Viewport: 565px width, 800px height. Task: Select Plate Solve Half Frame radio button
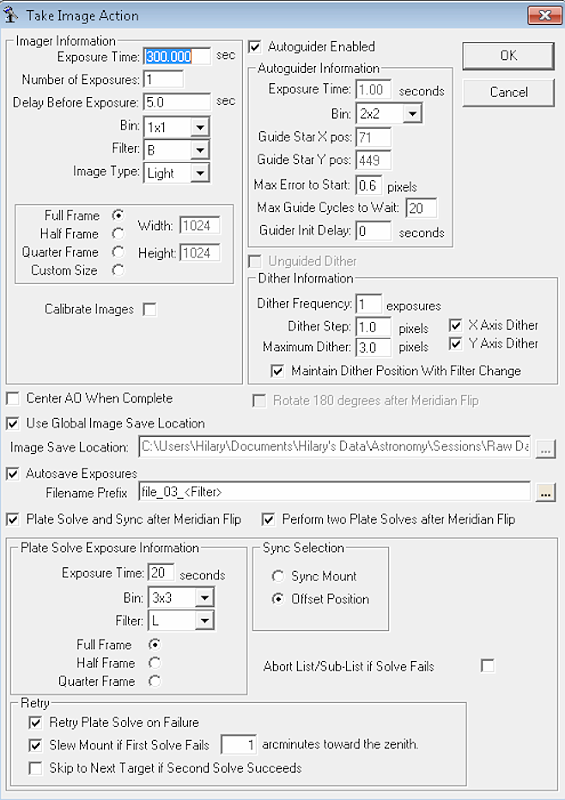154,663
